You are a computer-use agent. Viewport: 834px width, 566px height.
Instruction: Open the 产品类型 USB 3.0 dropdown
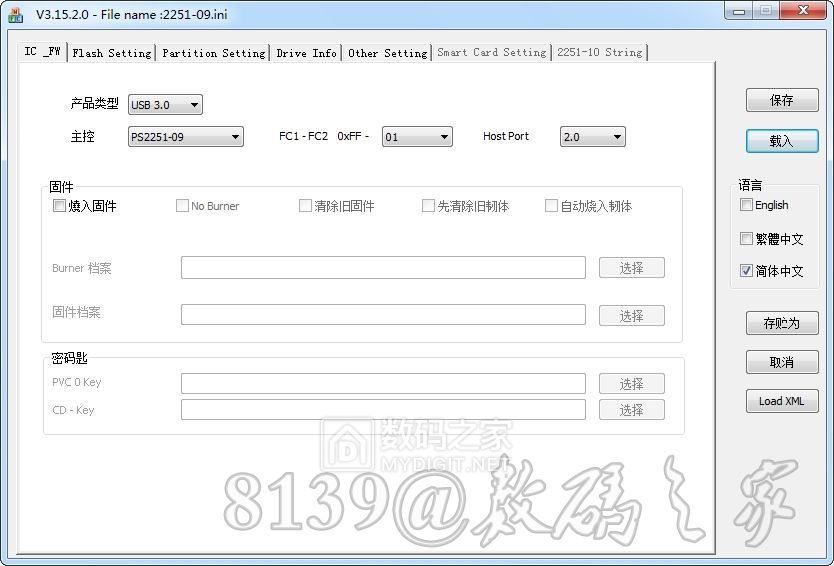165,105
